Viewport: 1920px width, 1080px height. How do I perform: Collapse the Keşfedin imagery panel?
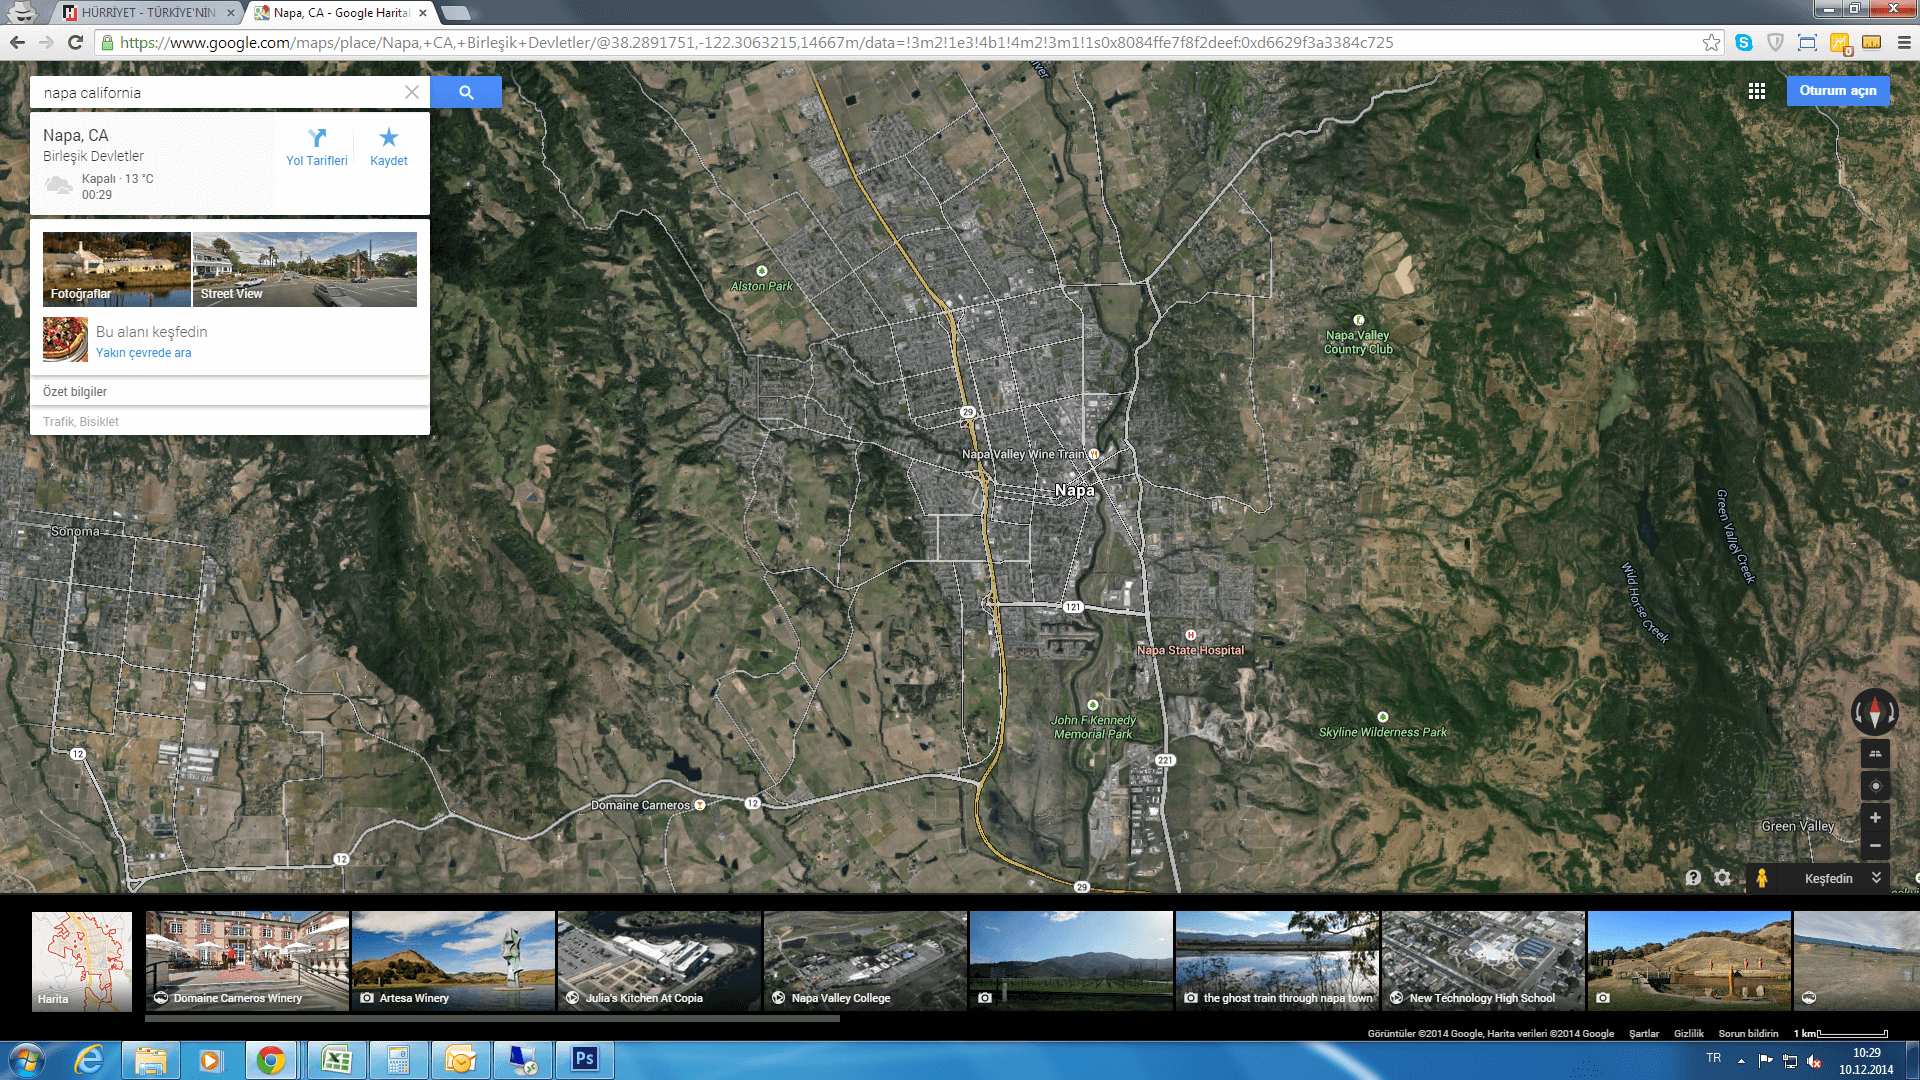(x=1876, y=878)
